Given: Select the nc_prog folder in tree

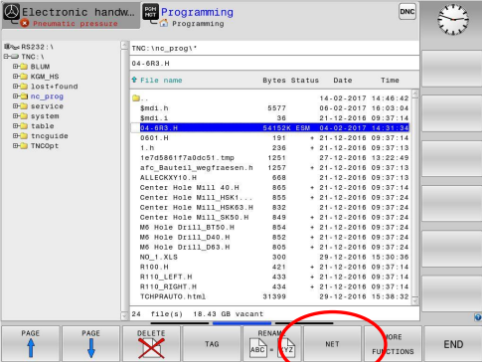Looking at the screenshot, I should 47,96.
